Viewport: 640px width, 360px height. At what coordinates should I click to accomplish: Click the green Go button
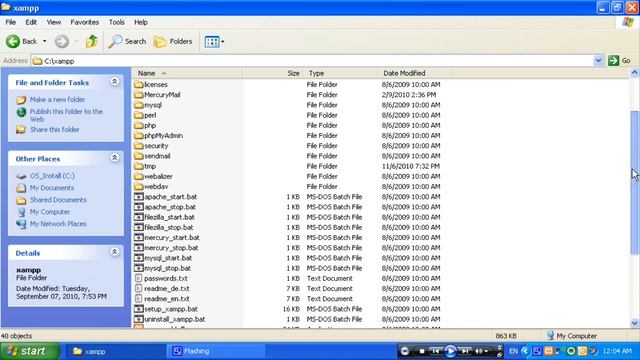[x=619, y=61]
